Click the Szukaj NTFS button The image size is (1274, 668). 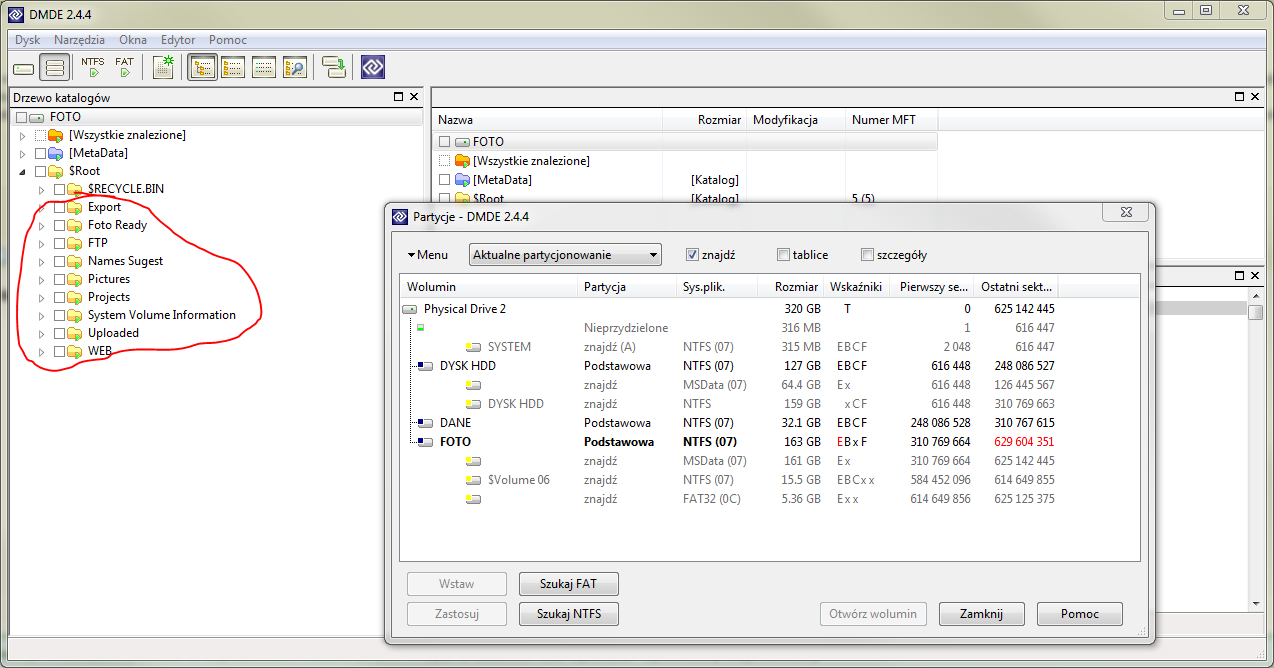click(569, 614)
